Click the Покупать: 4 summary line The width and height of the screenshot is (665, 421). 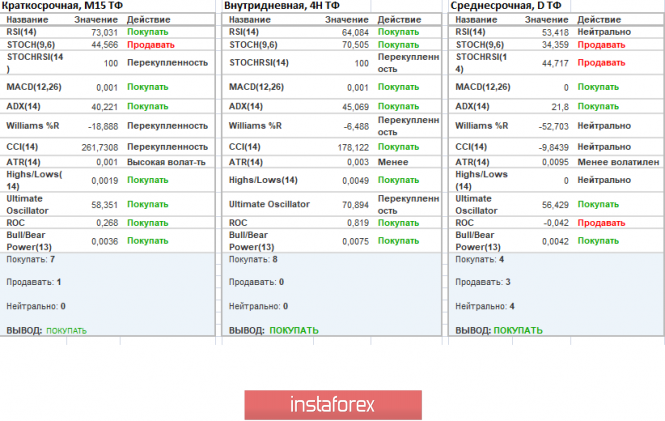pyautogui.click(x=480, y=259)
